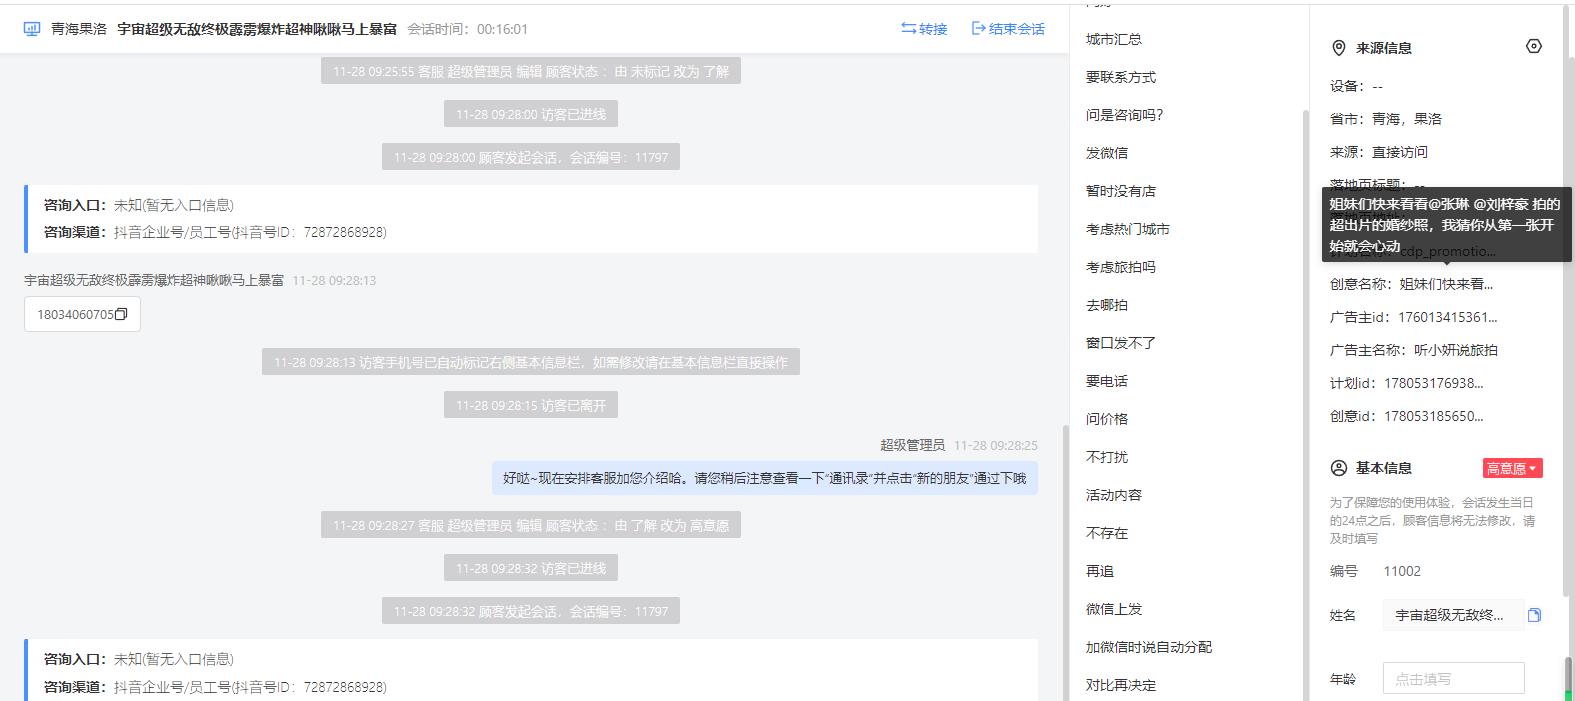Click the monitor icon beside 青海果洛
Viewport: 1575px width, 701px height.
tap(32, 29)
